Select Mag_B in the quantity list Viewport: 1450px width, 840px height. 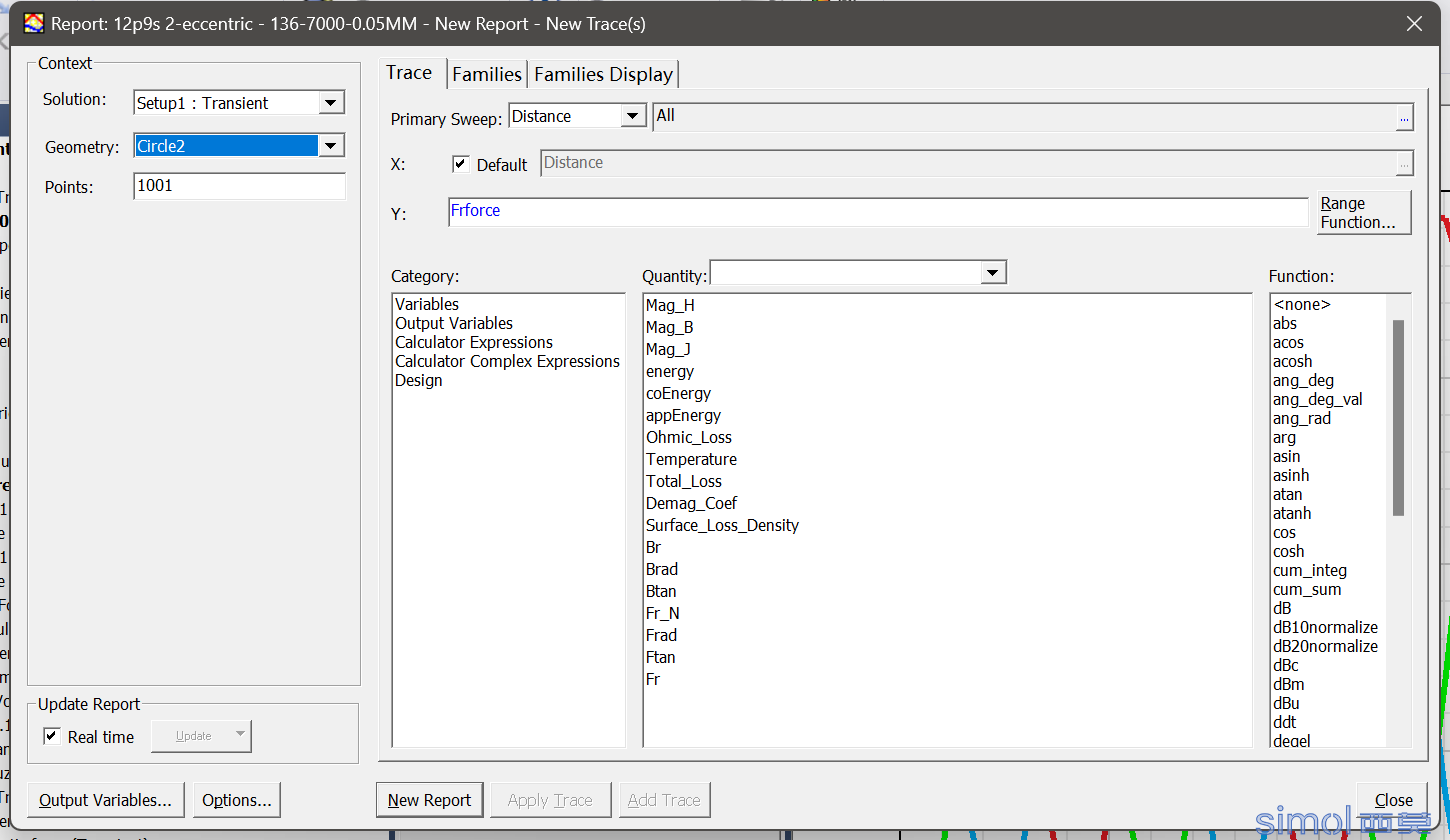point(670,327)
